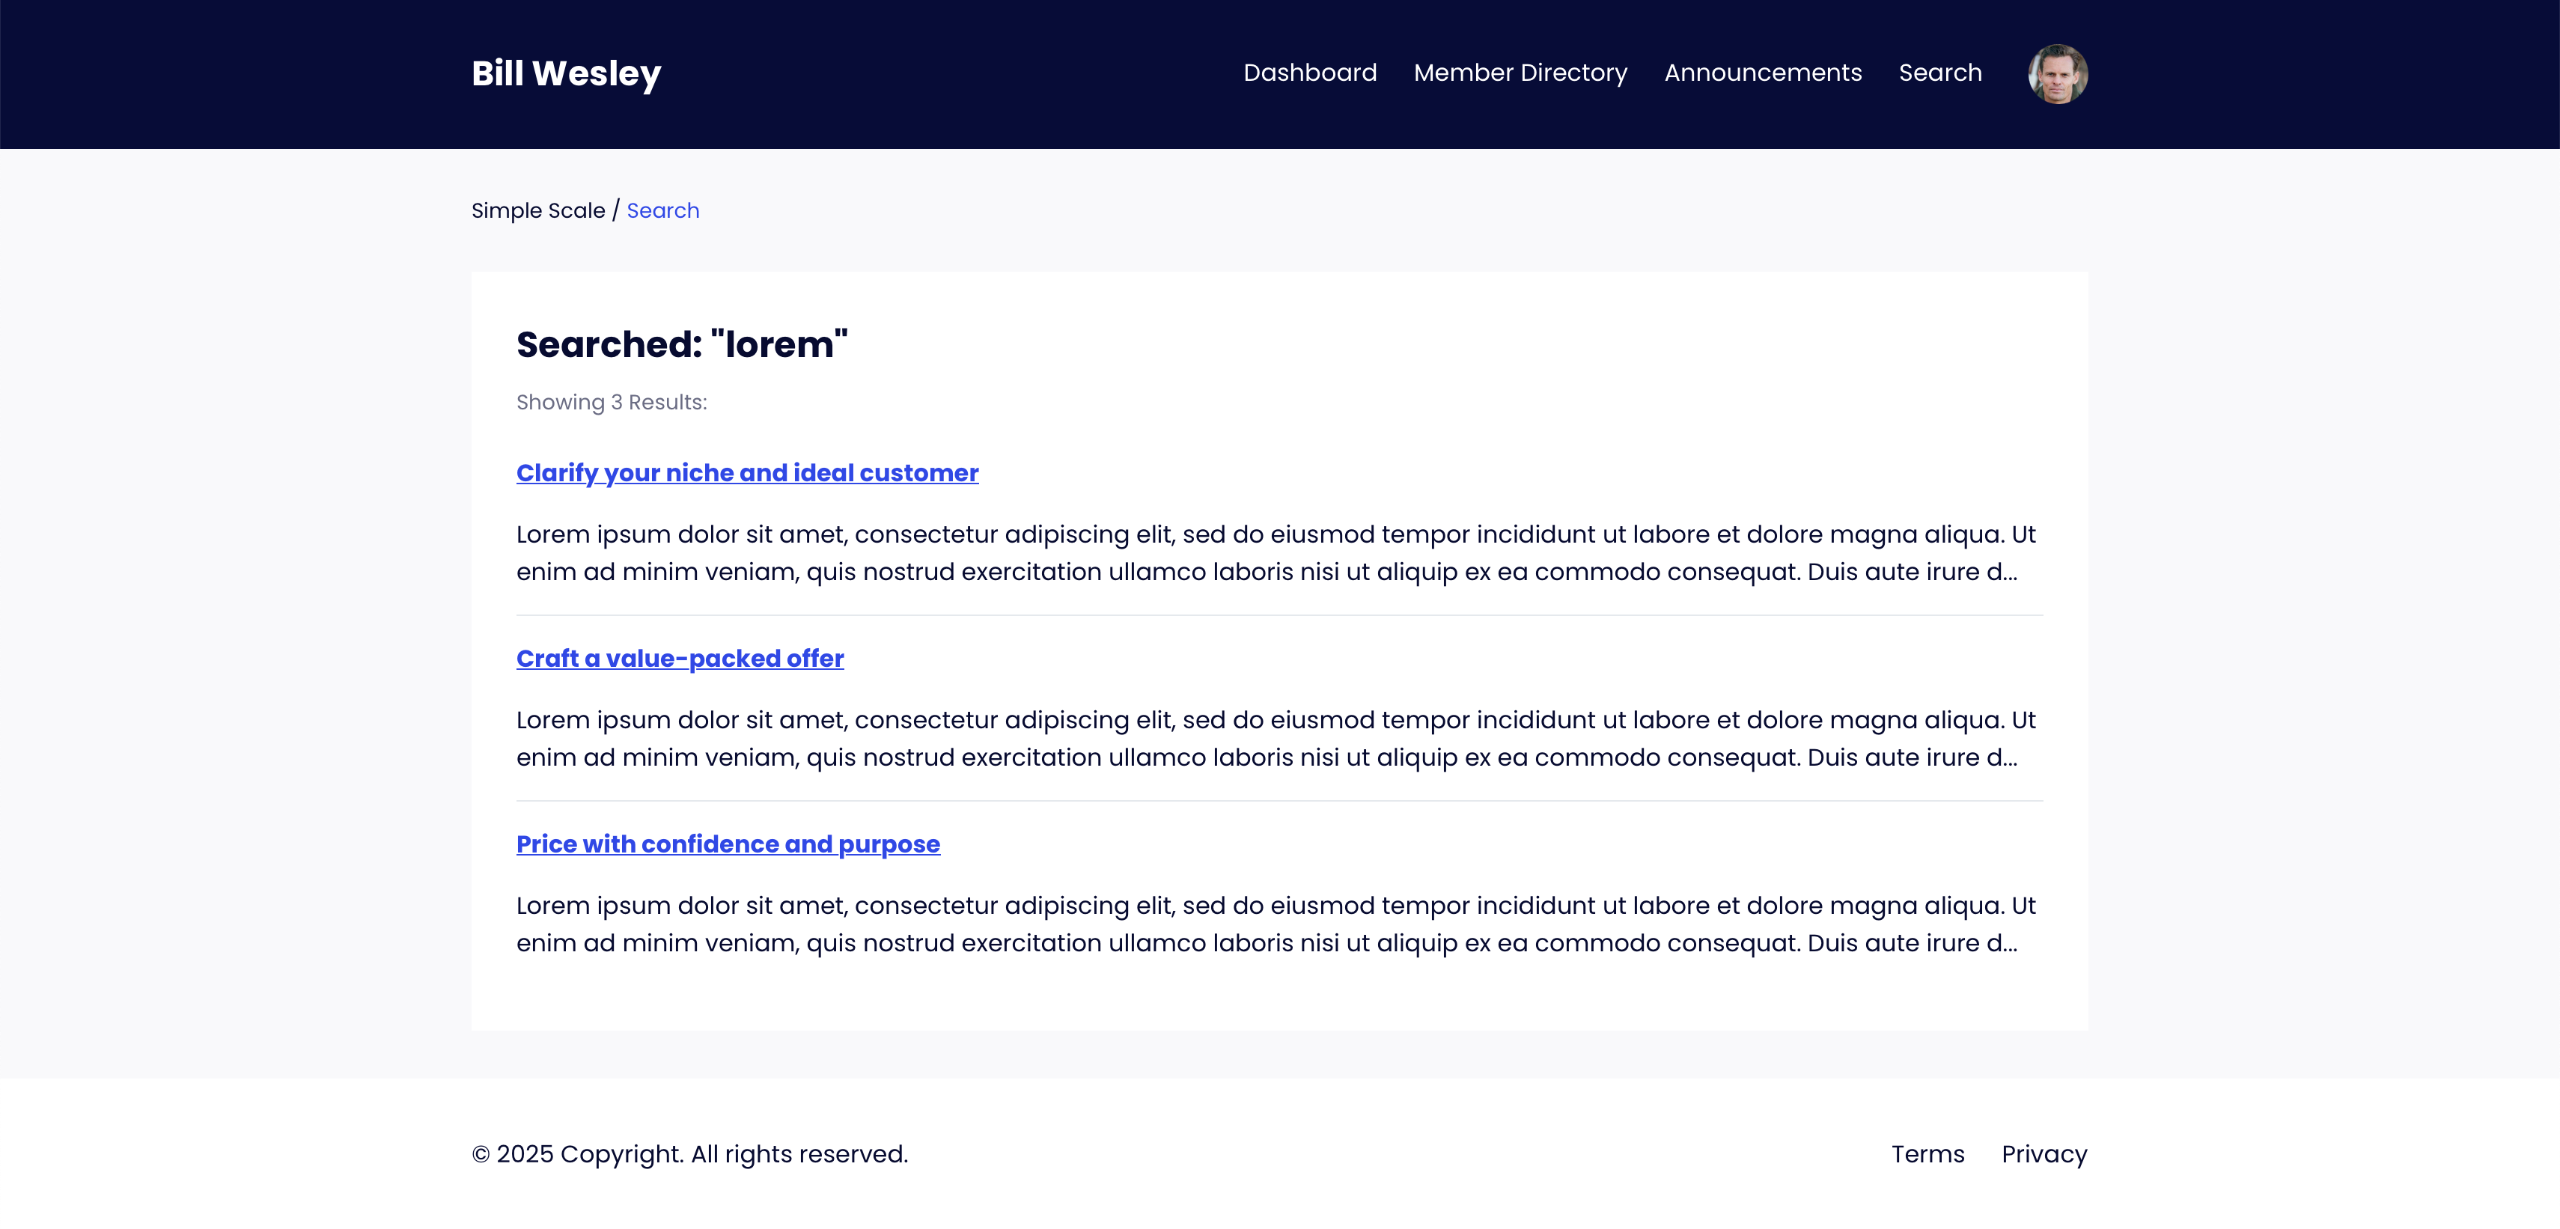Click the footer copyright notice
Screen dimensions: 2560x1229
point(689,1154)
